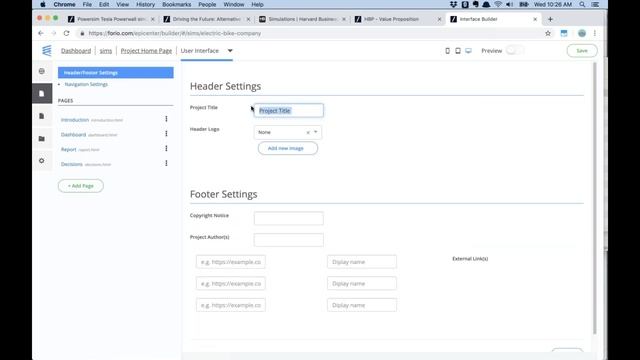This screenshot has width=640, height=360.
Task: Click the third external link URL field
Action: [x=231, y=305]
